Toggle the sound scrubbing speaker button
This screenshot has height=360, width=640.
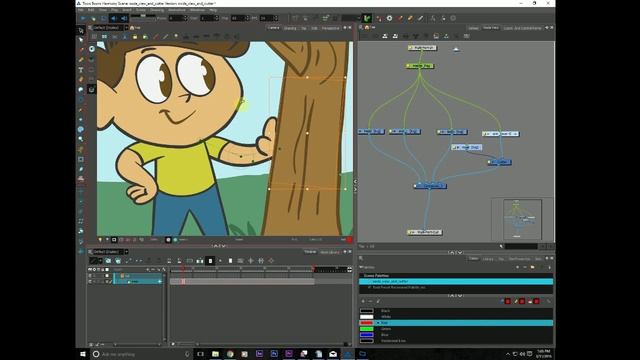[x=124, y=18]
